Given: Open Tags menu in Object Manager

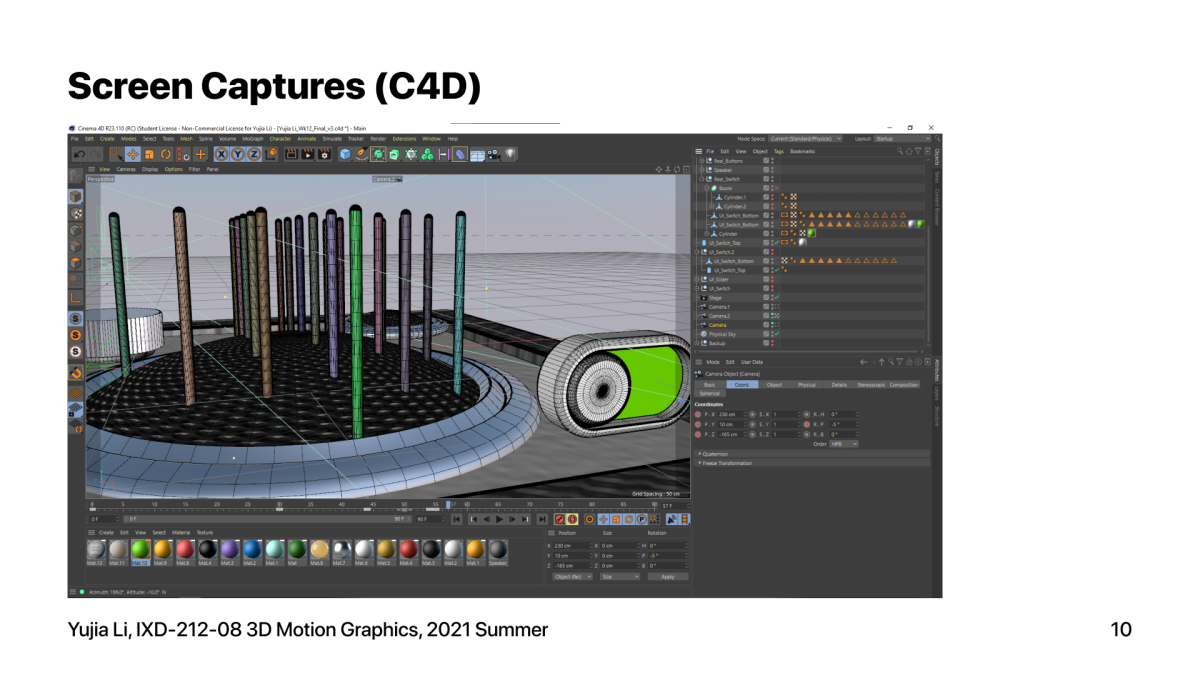Looking at the screenshot, I should click(x=779, y=151).
